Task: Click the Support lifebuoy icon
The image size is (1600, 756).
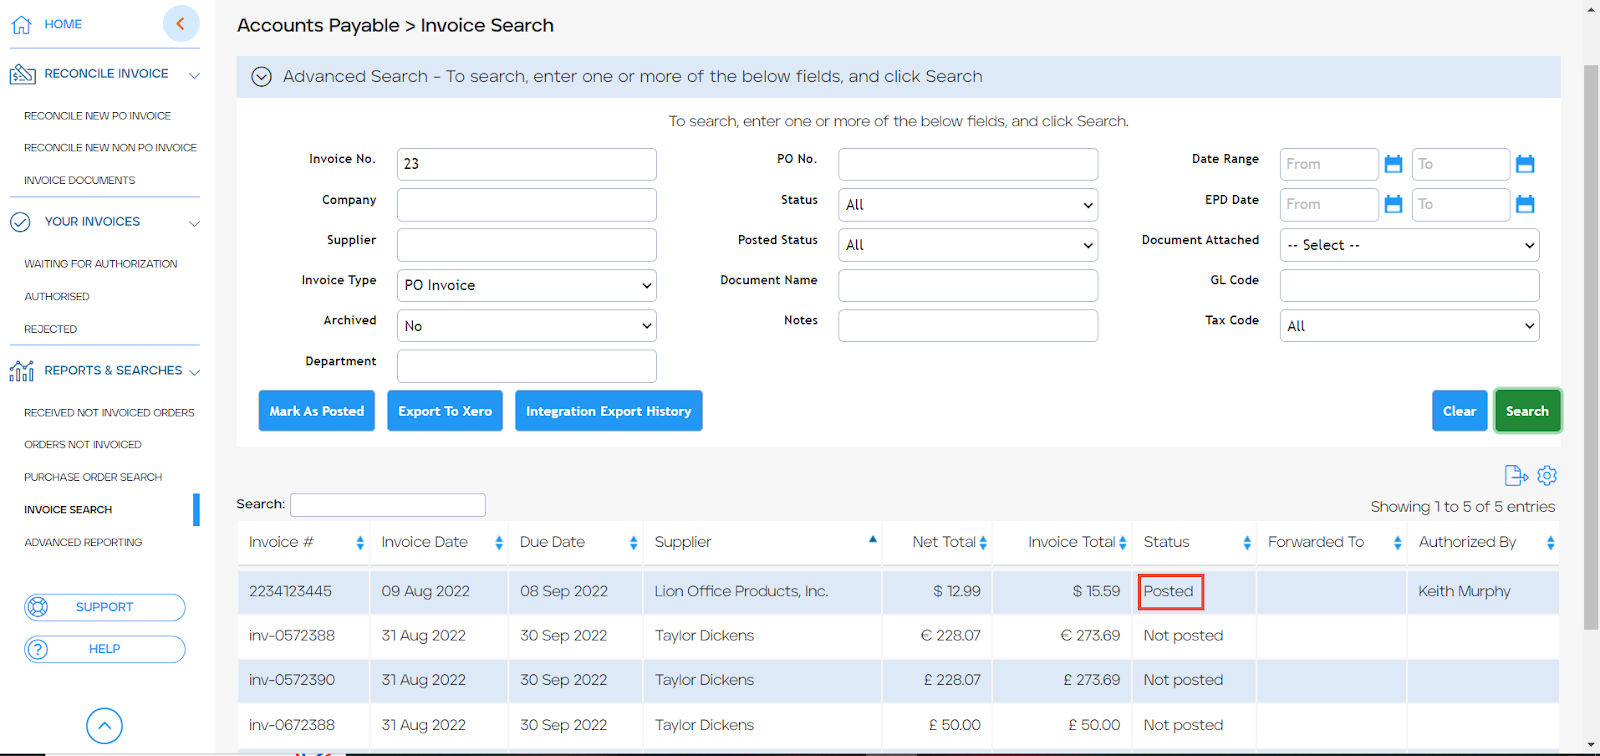Action: click(38, 607)
